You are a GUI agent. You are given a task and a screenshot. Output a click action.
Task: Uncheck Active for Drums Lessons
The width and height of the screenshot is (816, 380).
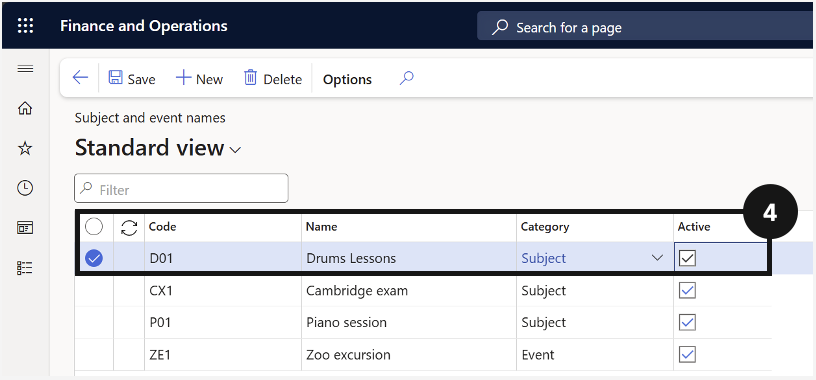[687, 258]
